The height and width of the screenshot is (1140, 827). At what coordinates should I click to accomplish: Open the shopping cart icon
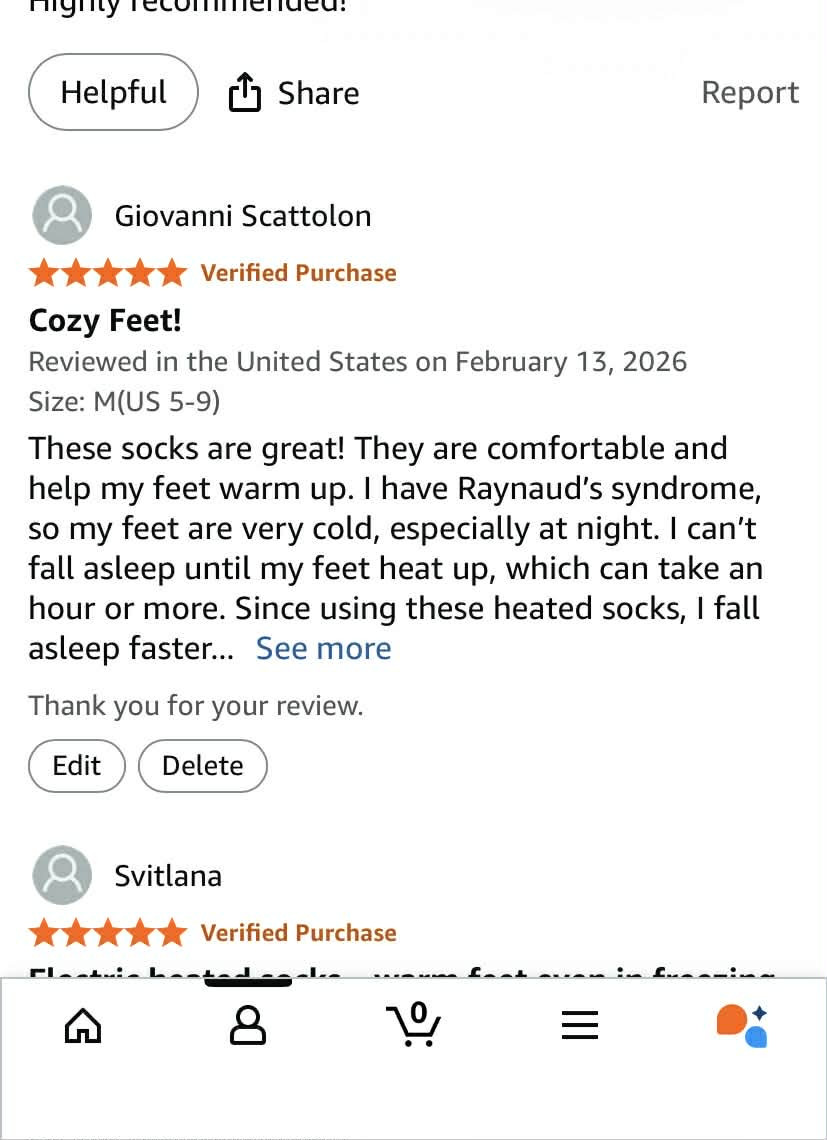413,1025
